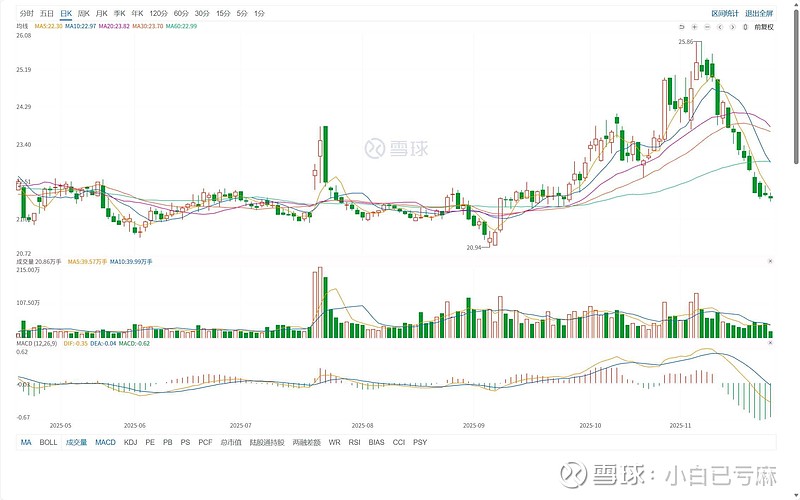Toggle the PSY indicator
800x500 pixels.
click(420, 442)
